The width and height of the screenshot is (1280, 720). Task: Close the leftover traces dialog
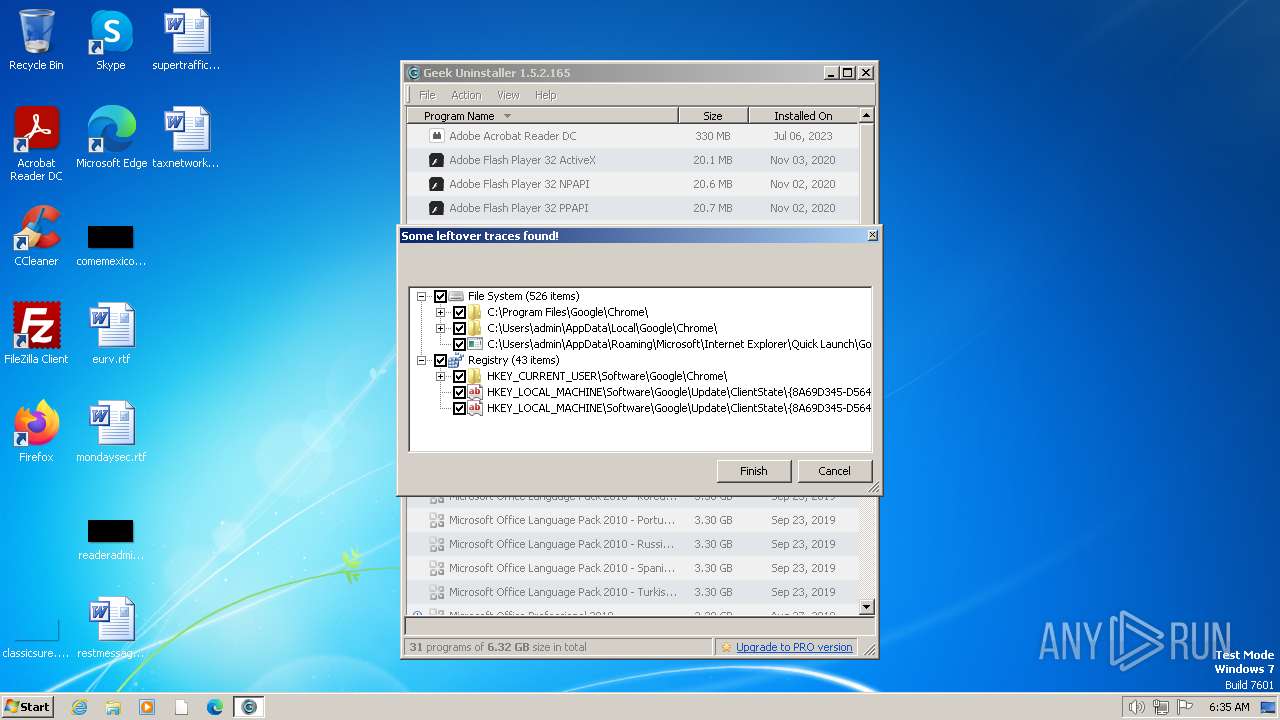click(x=872, y=235)
